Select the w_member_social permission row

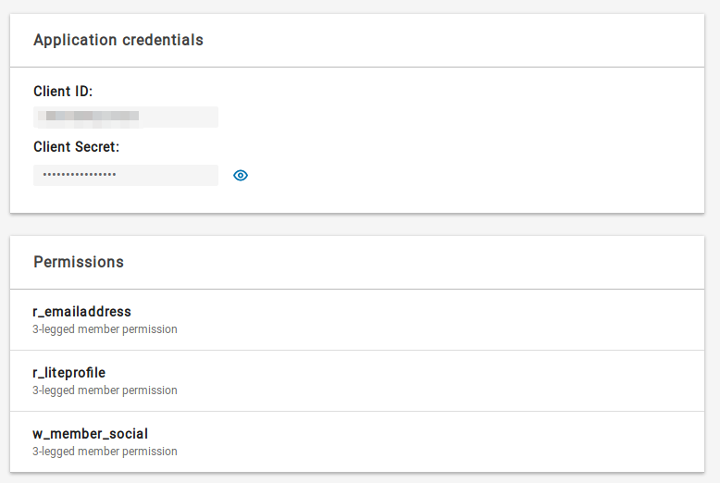click(357, 442)
